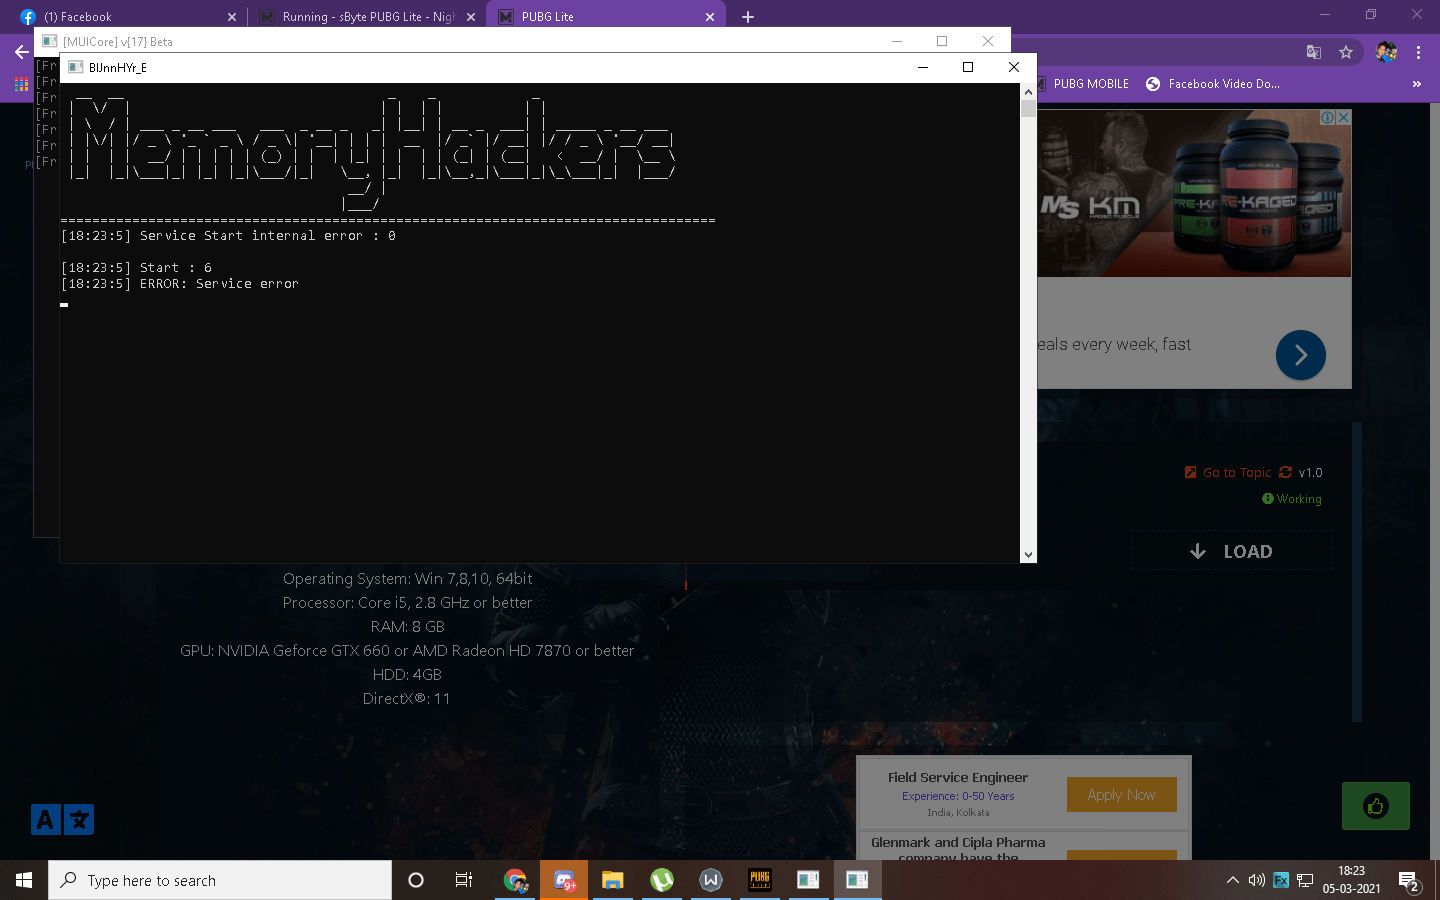
Task: Open the Chrome three-dot menu
Action: point(1418,52)
